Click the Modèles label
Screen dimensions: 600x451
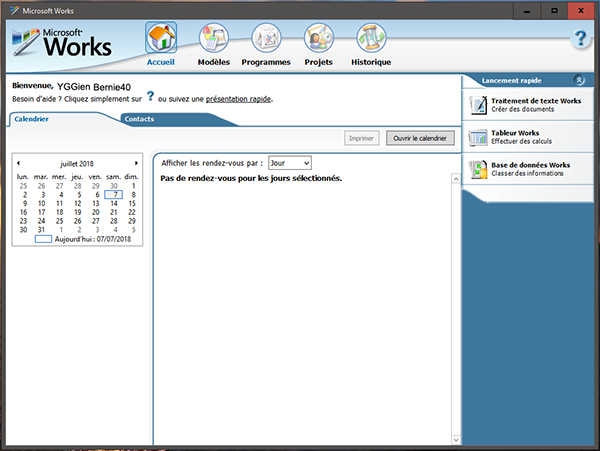(214, 62)
